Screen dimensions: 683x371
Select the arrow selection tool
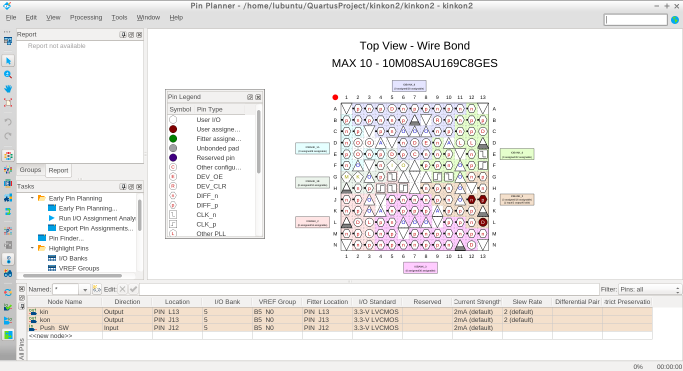8,61
